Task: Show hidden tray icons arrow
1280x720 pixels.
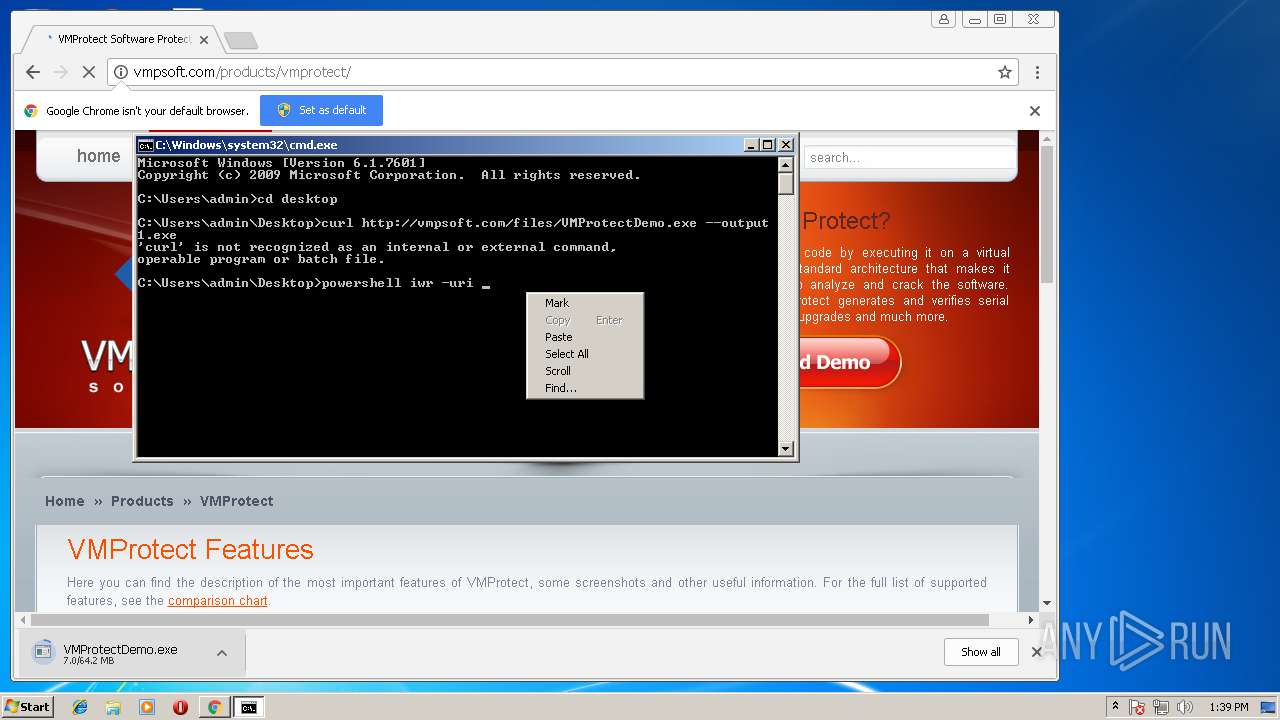Action: tap(1115, 707)
